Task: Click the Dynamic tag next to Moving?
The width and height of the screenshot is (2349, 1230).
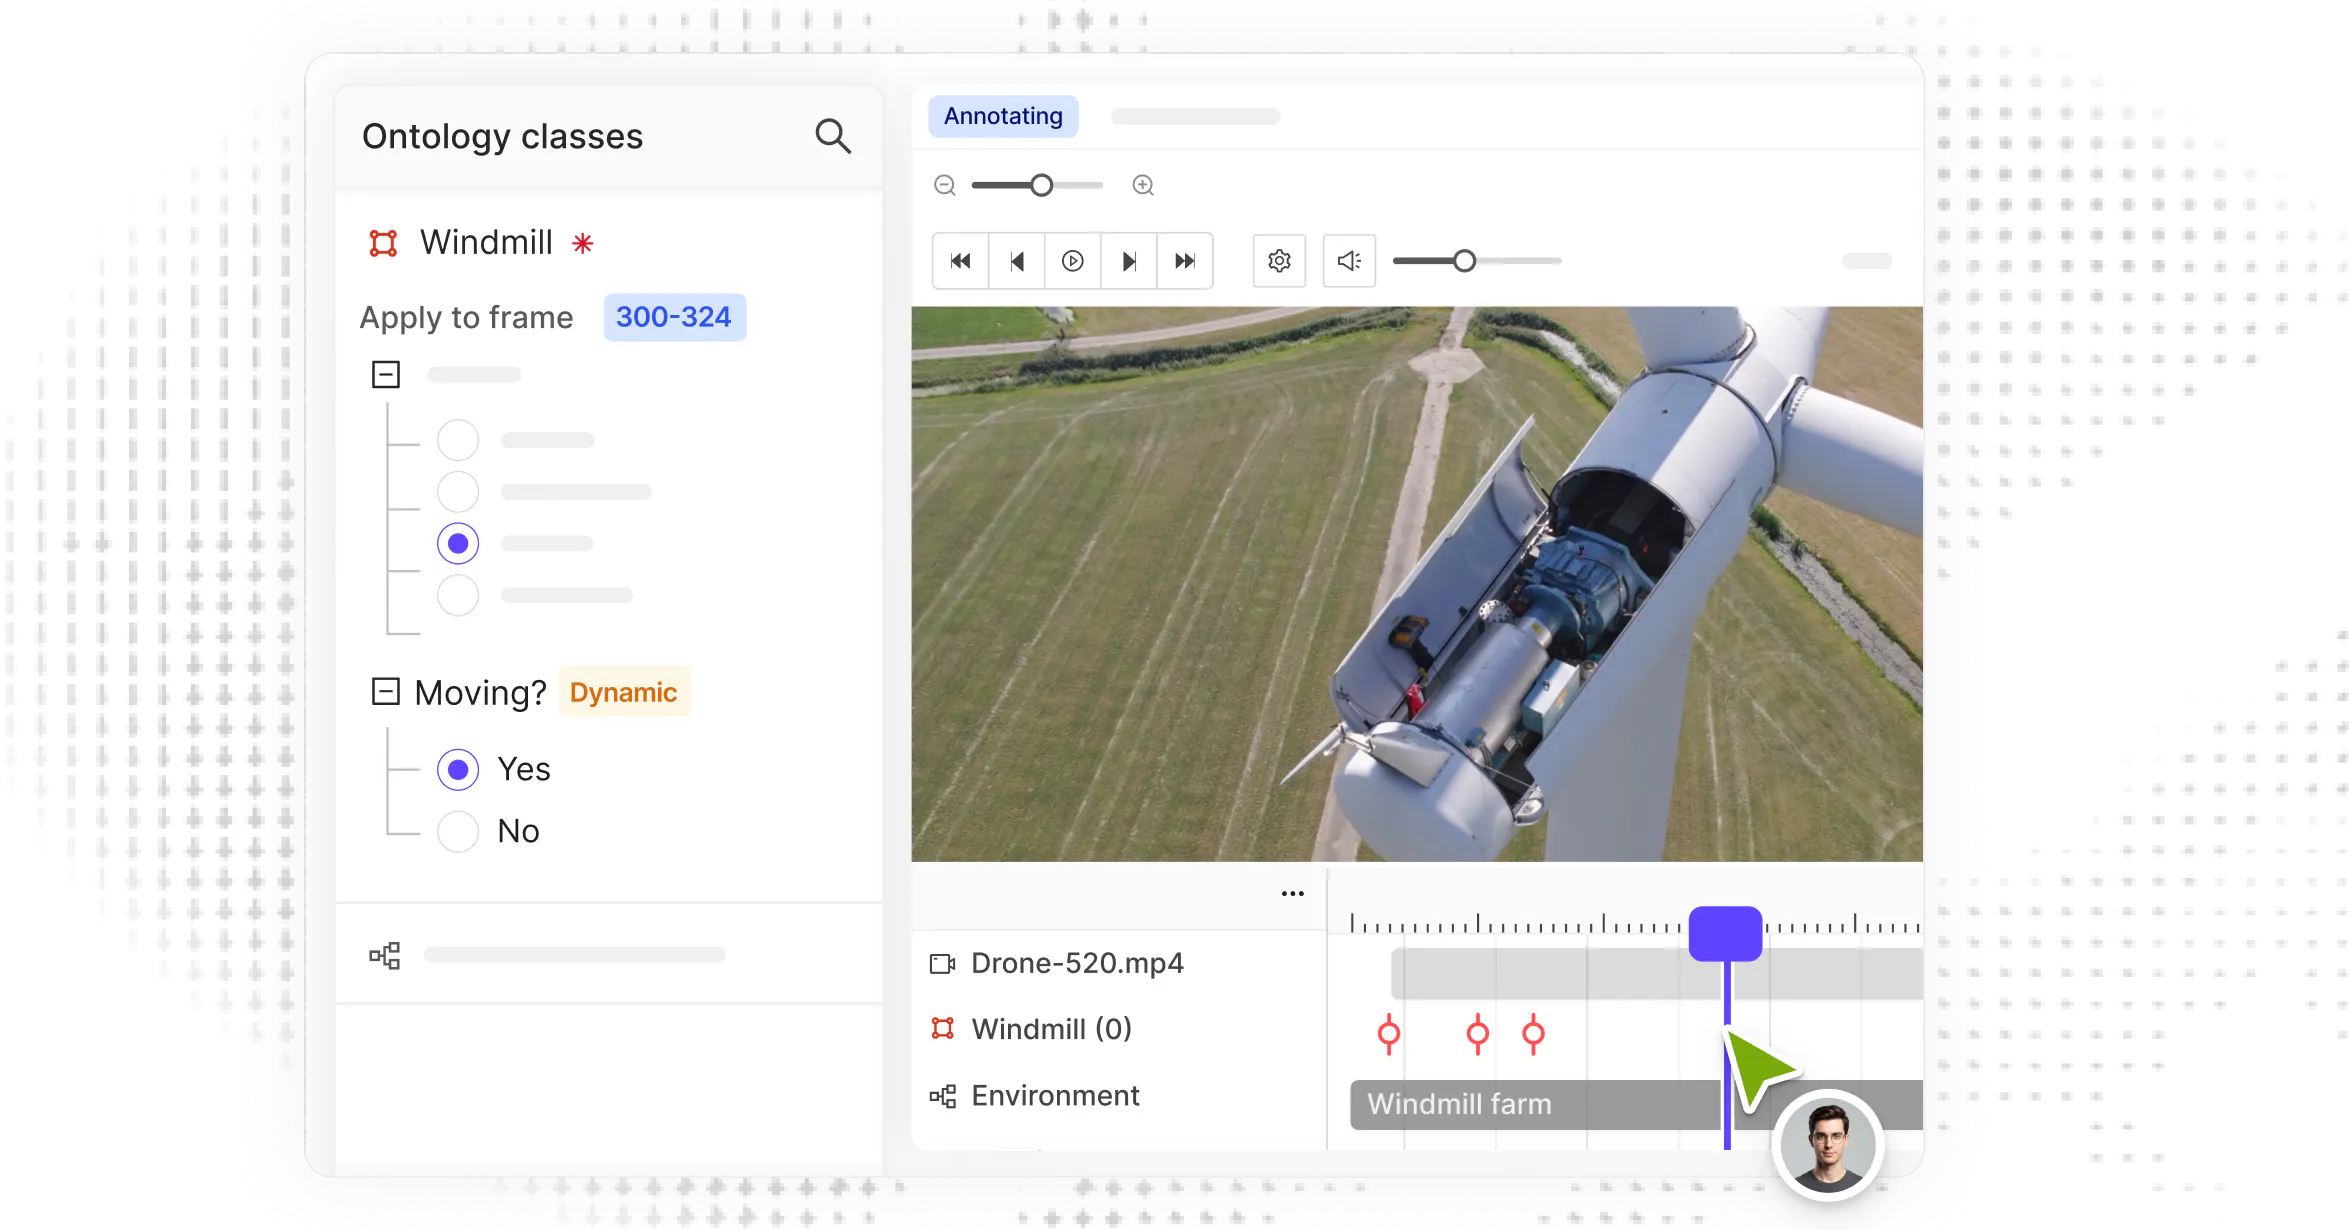Action: click(x=622, y=691)
